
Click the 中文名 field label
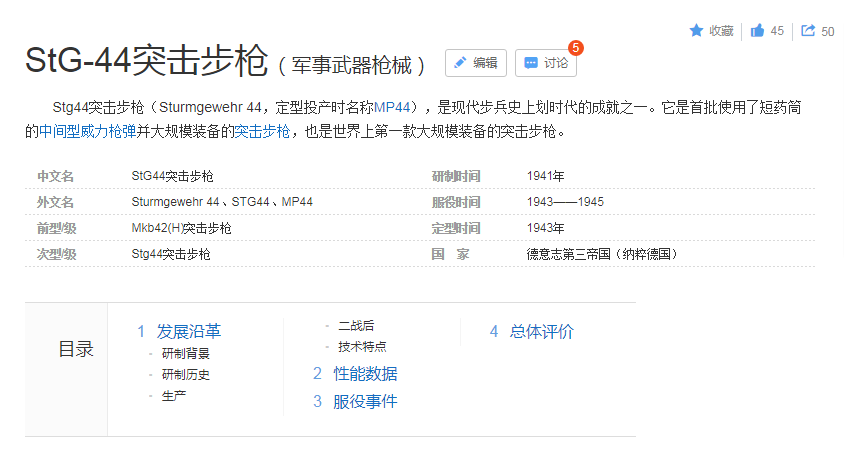(x=55, y=176)
